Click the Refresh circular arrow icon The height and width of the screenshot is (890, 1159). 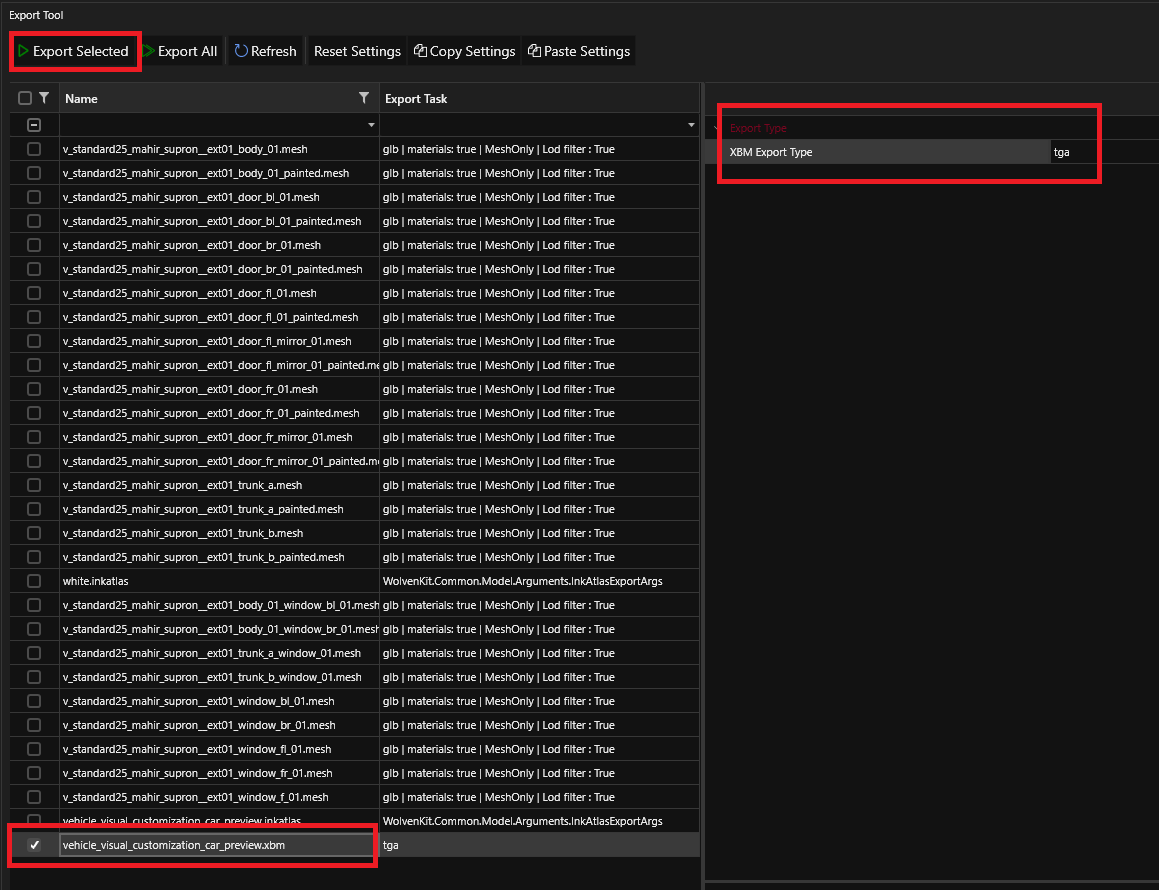(x=241, y=51)
